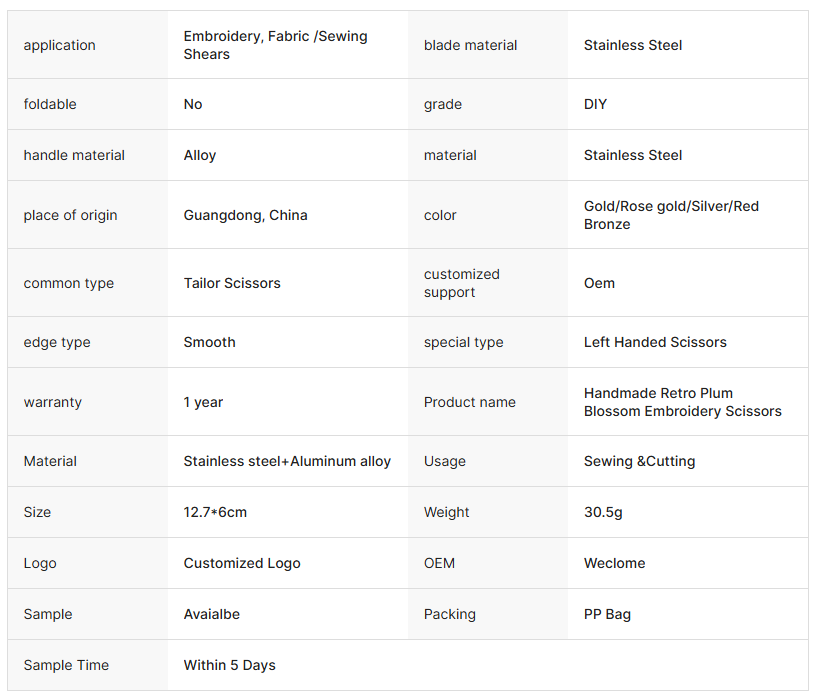The height and width of the screenshot is (699, 821).
Task: Select the 'Smooth' edge type value
Action: (209, 342)
